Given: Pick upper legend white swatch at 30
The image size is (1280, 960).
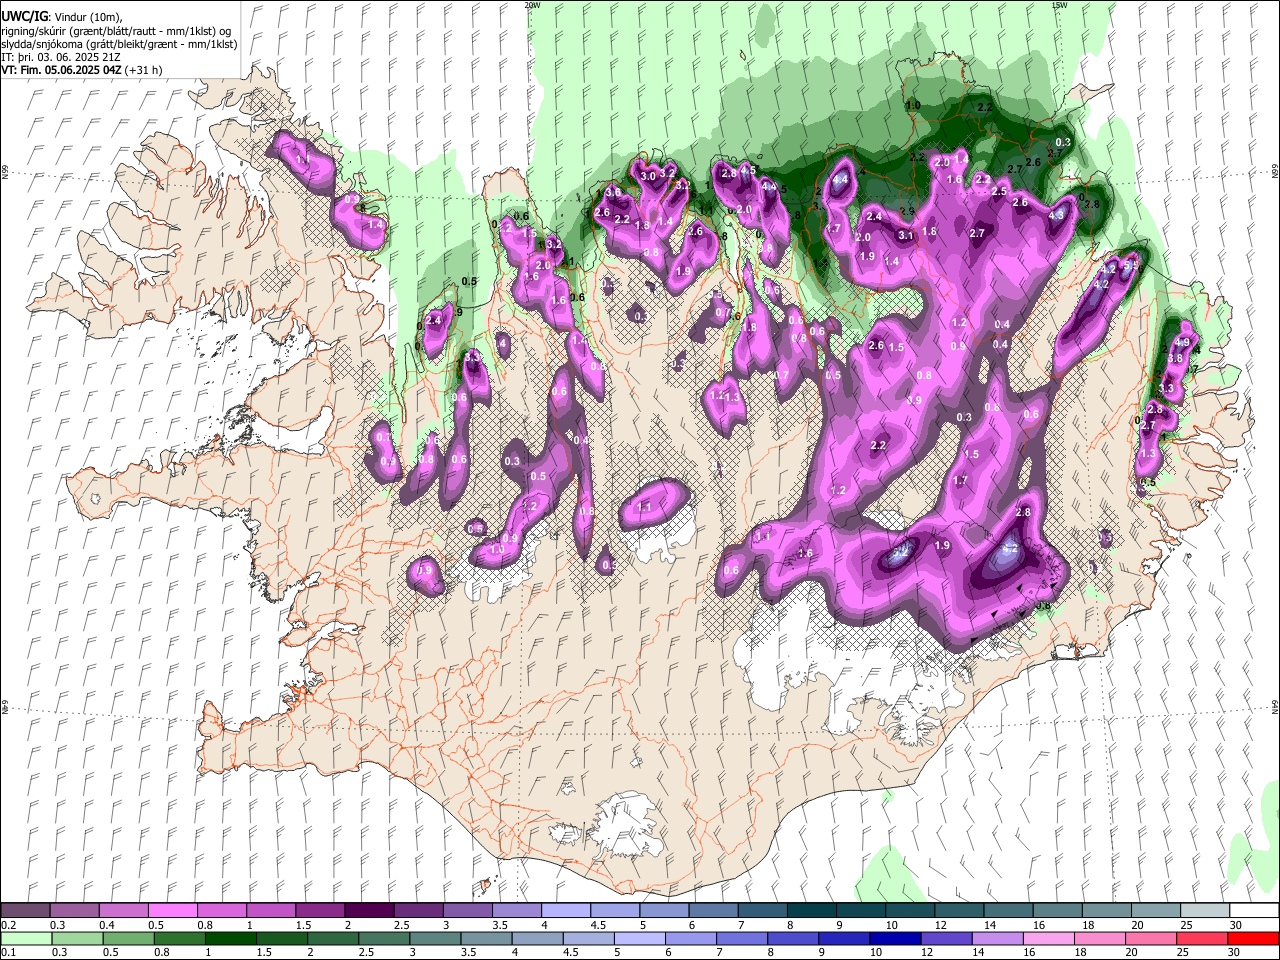Looking at the screenshot, I should (1252, 911).
